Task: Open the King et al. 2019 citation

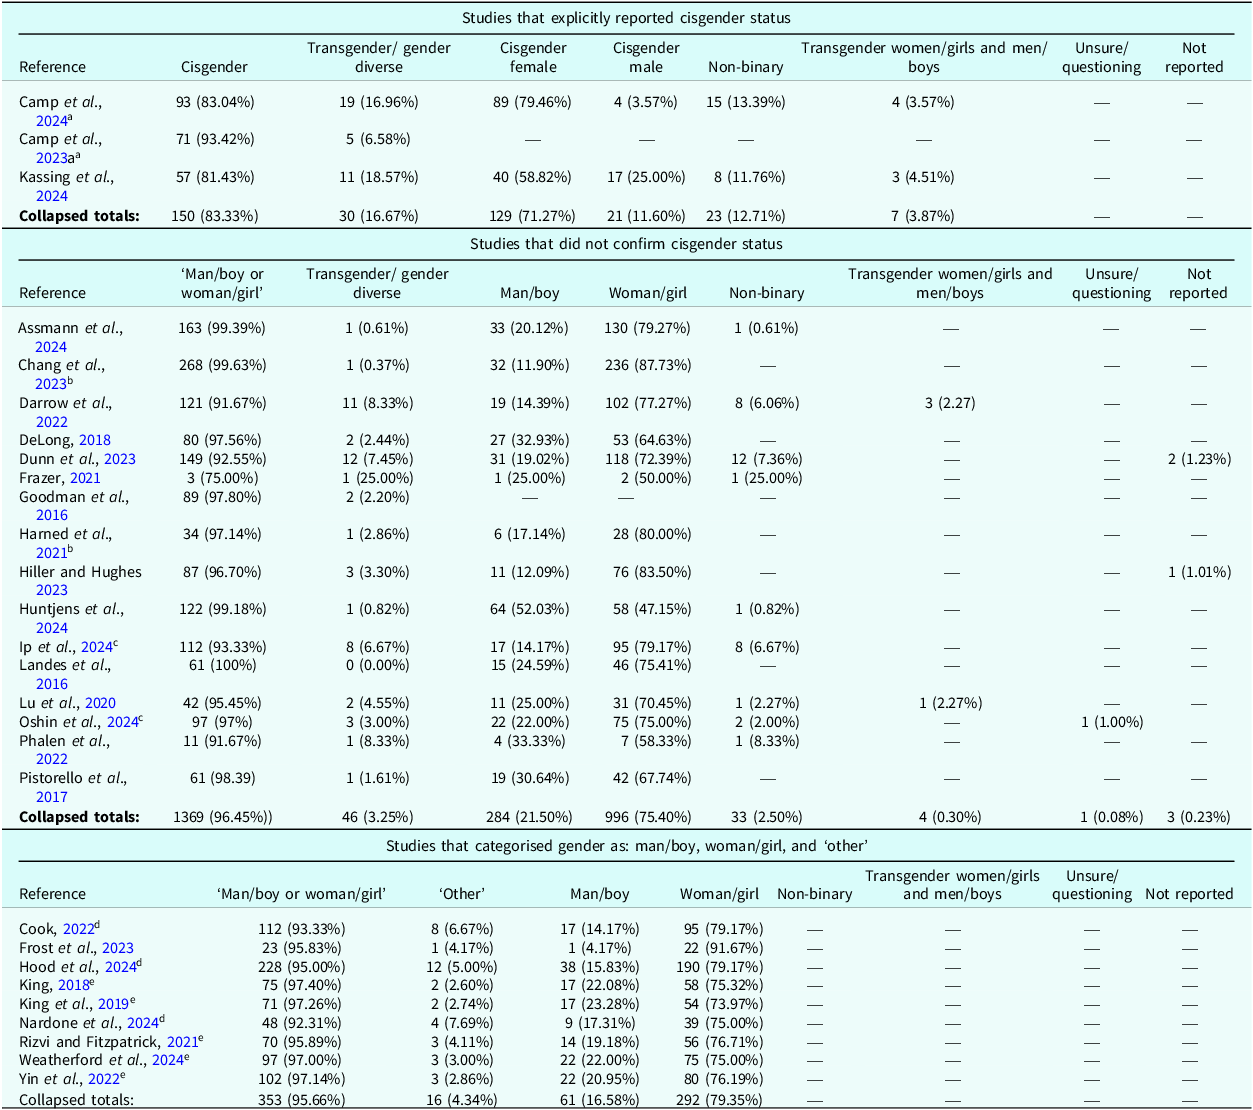Action: (x=113, y=1004)
